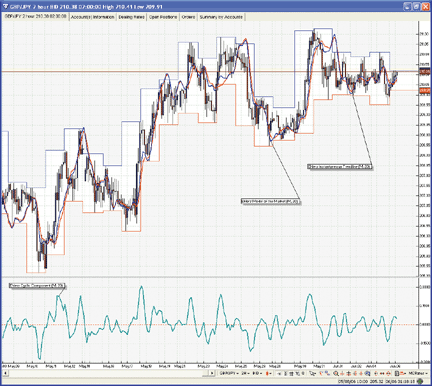Open the red candlestick chart style dropdown
Screen dimensions: 432x386
pos(268,373)
